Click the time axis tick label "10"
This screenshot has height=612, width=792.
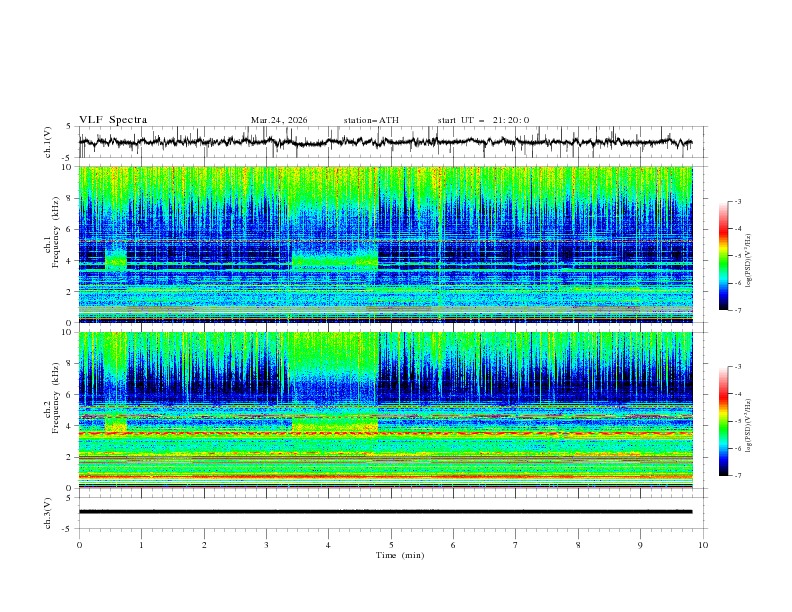pyautogui.click(x=703, y=545)
